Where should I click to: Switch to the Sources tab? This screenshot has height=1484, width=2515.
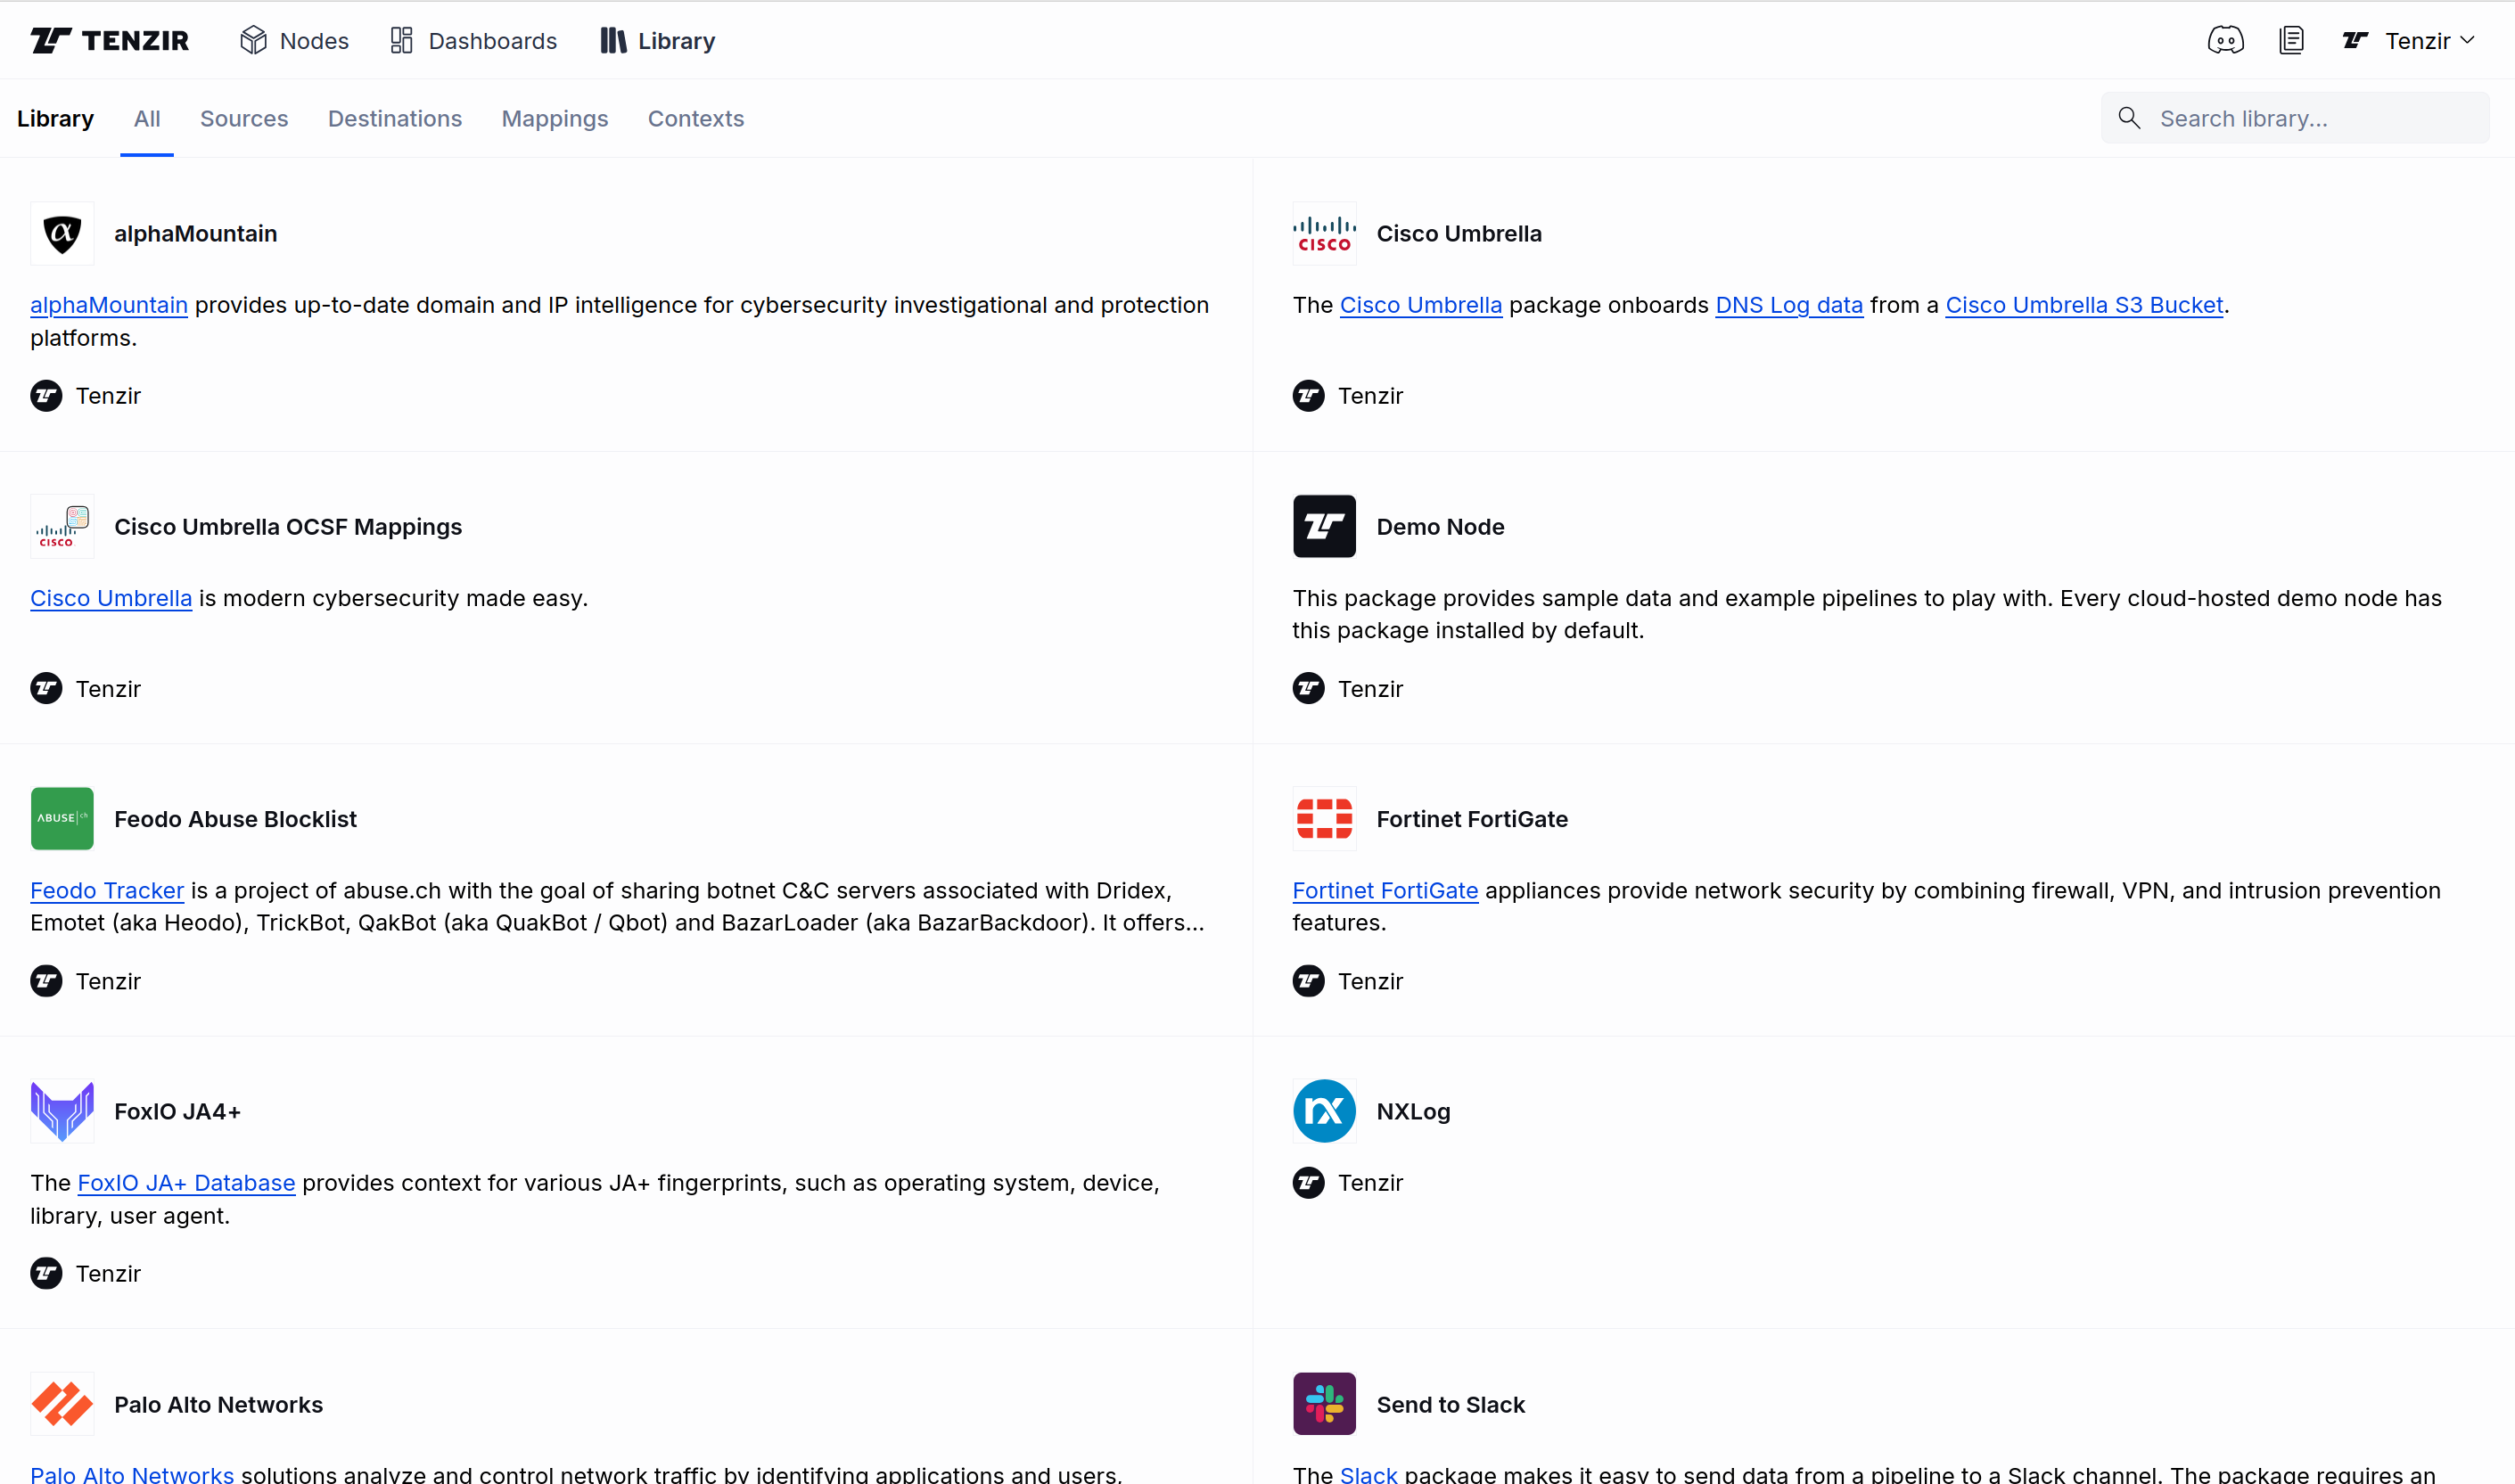[244, 119]
